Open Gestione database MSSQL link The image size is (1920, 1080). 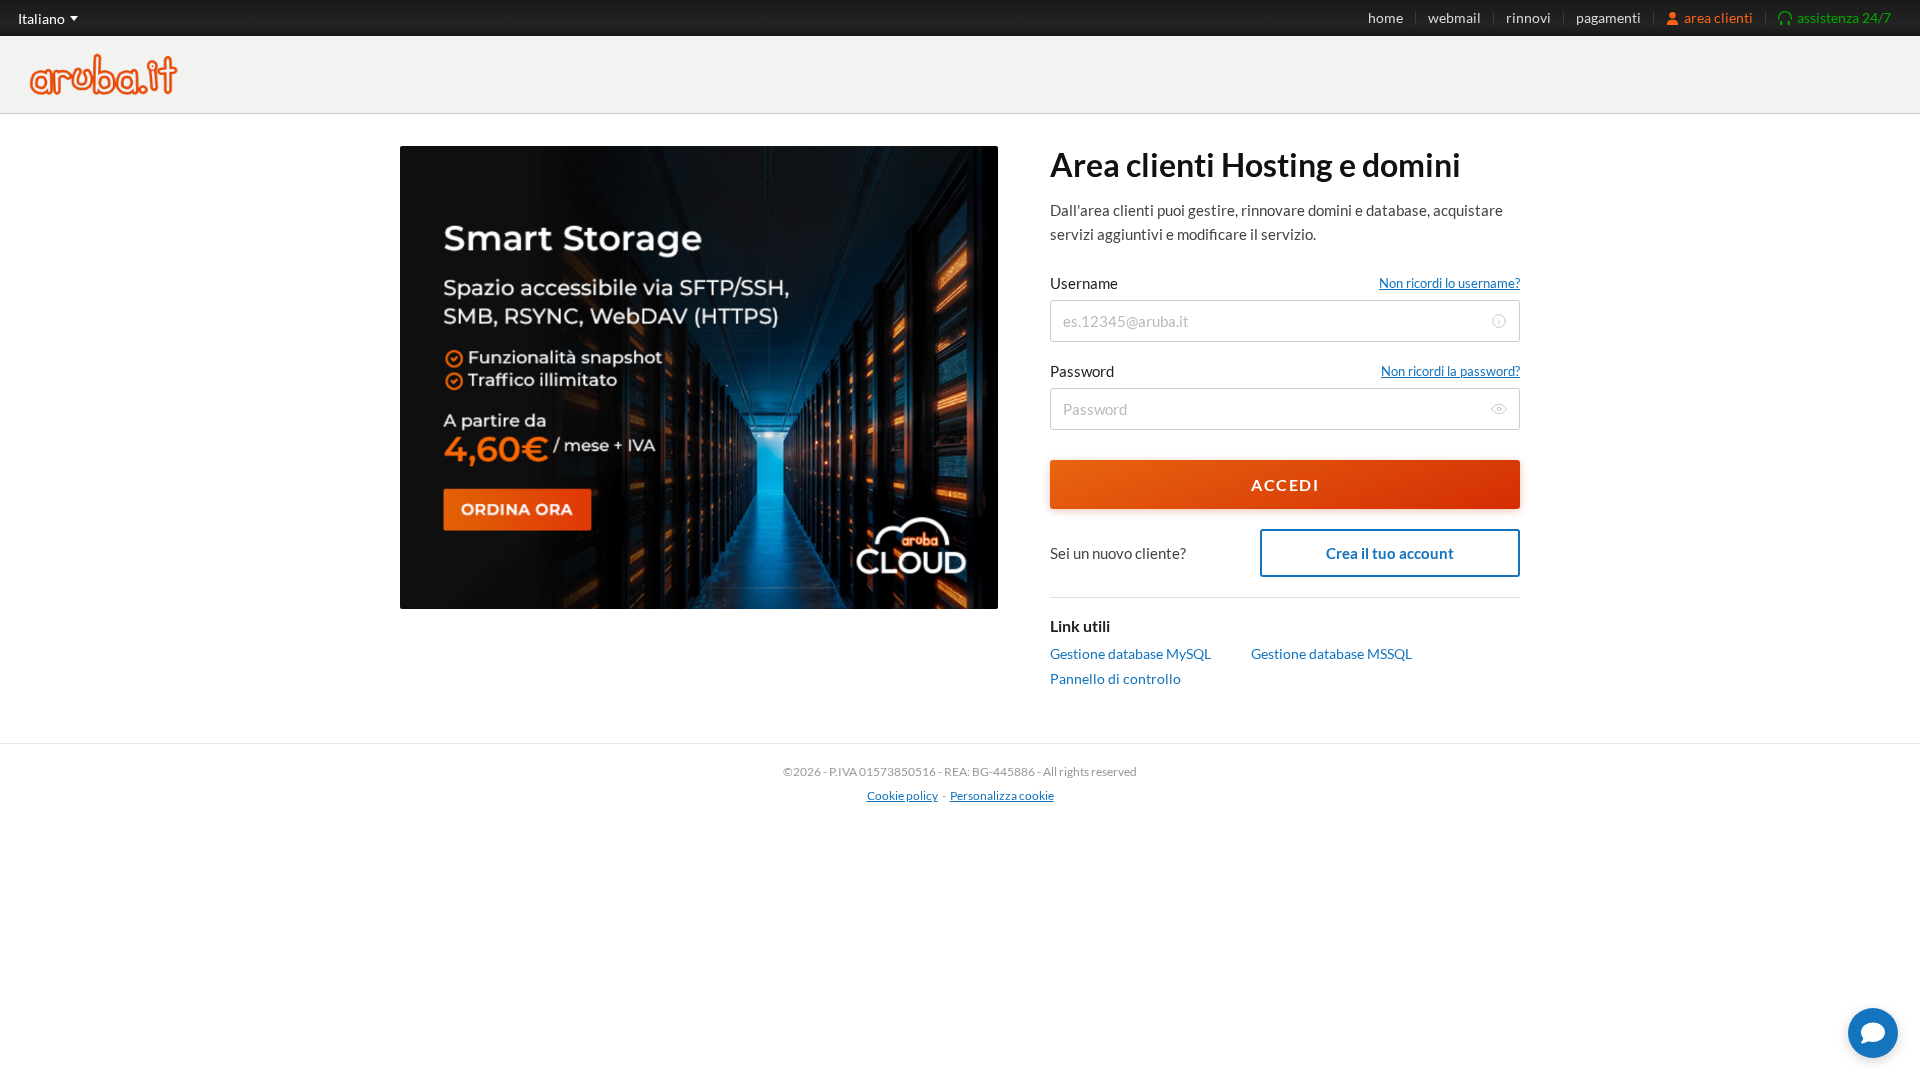1331,654
